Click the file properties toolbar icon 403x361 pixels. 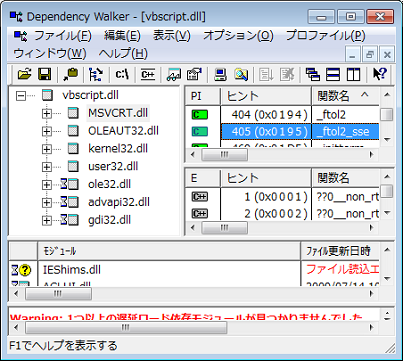(x=194, y=74)
